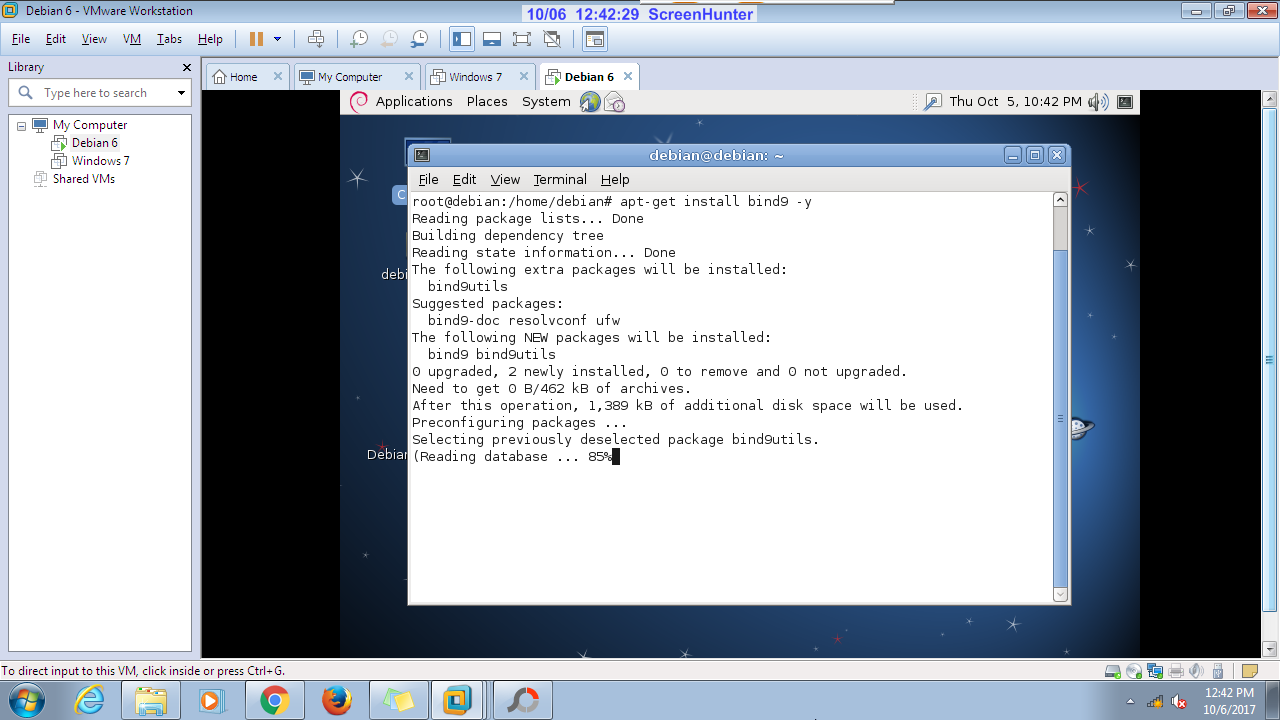The width and height of the screenshot is (1280, 720).
Task: Open the Debian Applications menu
Action: click(x=414, y=102)
